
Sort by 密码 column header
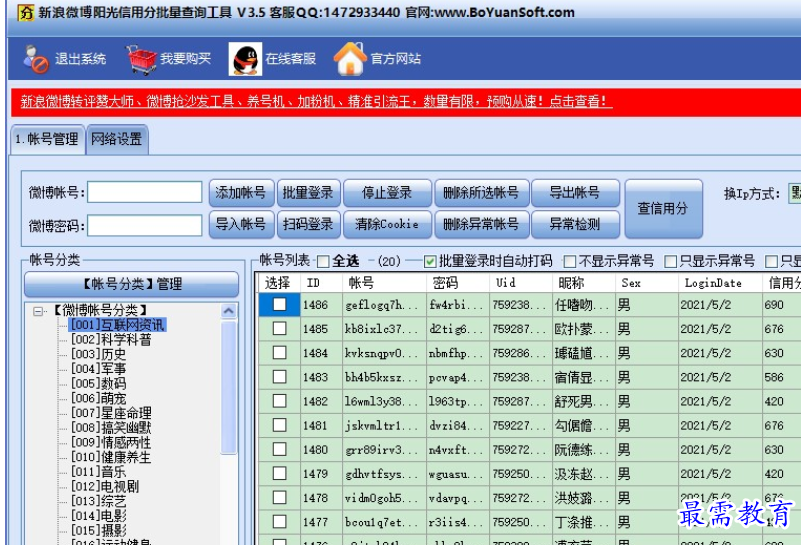coord(457,283)
